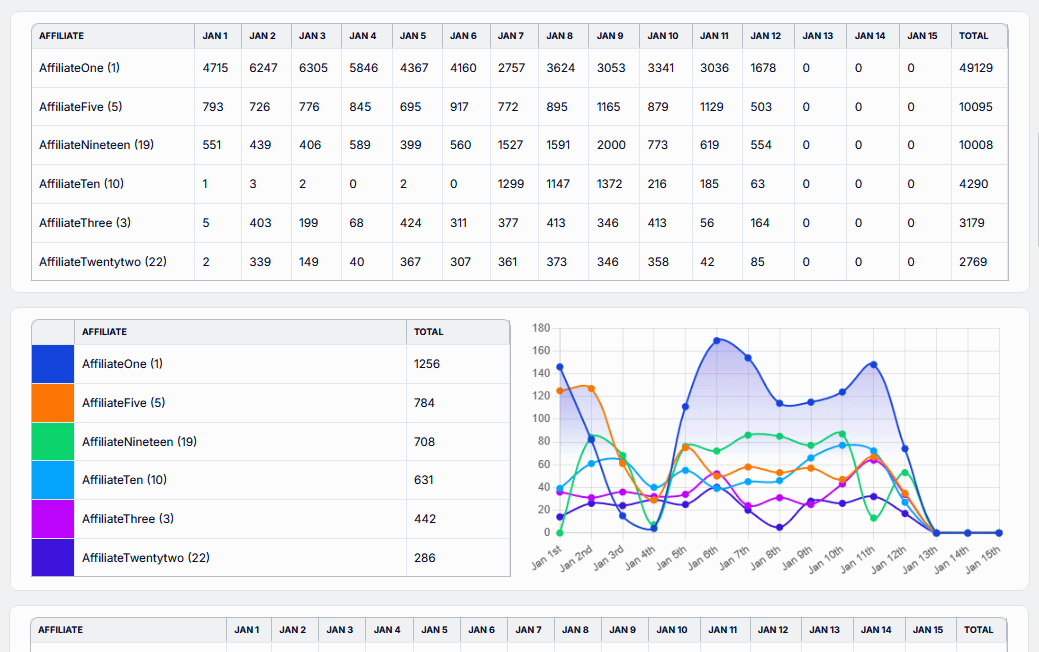Click the blue AffiliateOne color swatch
Screen dimensions: 1039x652
(x=53, y=364)
